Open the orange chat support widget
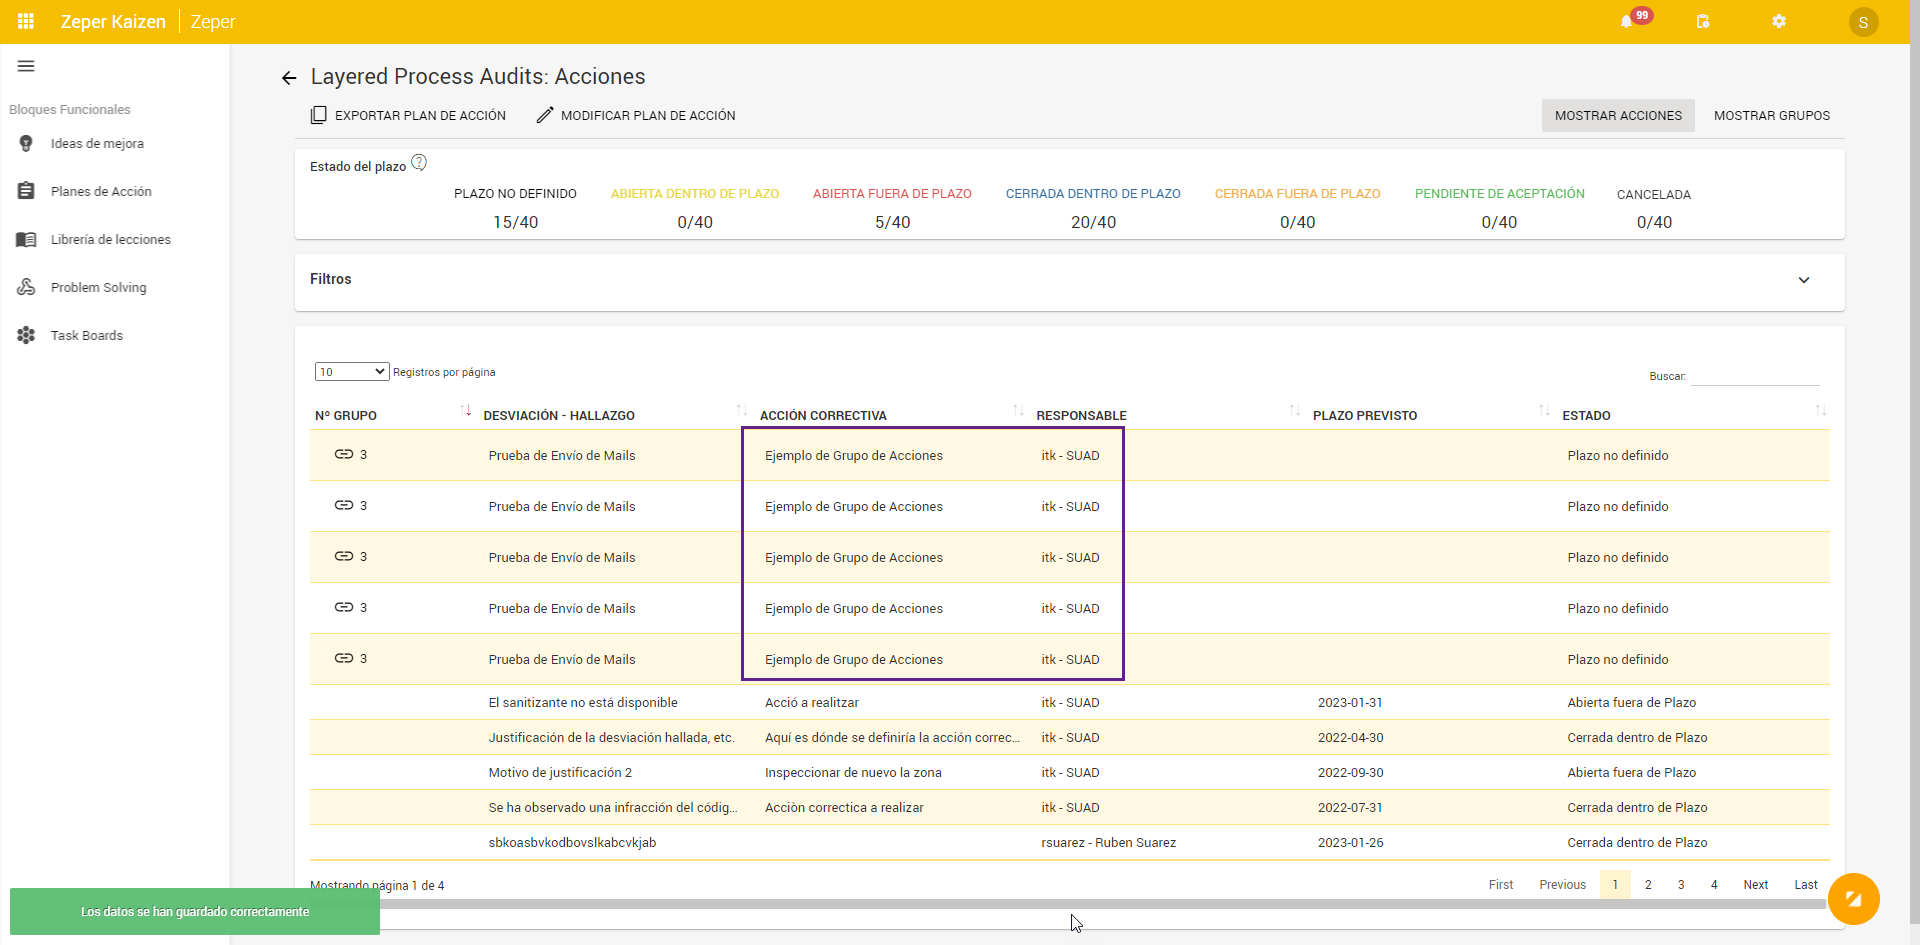Image resolution: width=1920 pixels, height=945 pixels. tap(1853, 899)
